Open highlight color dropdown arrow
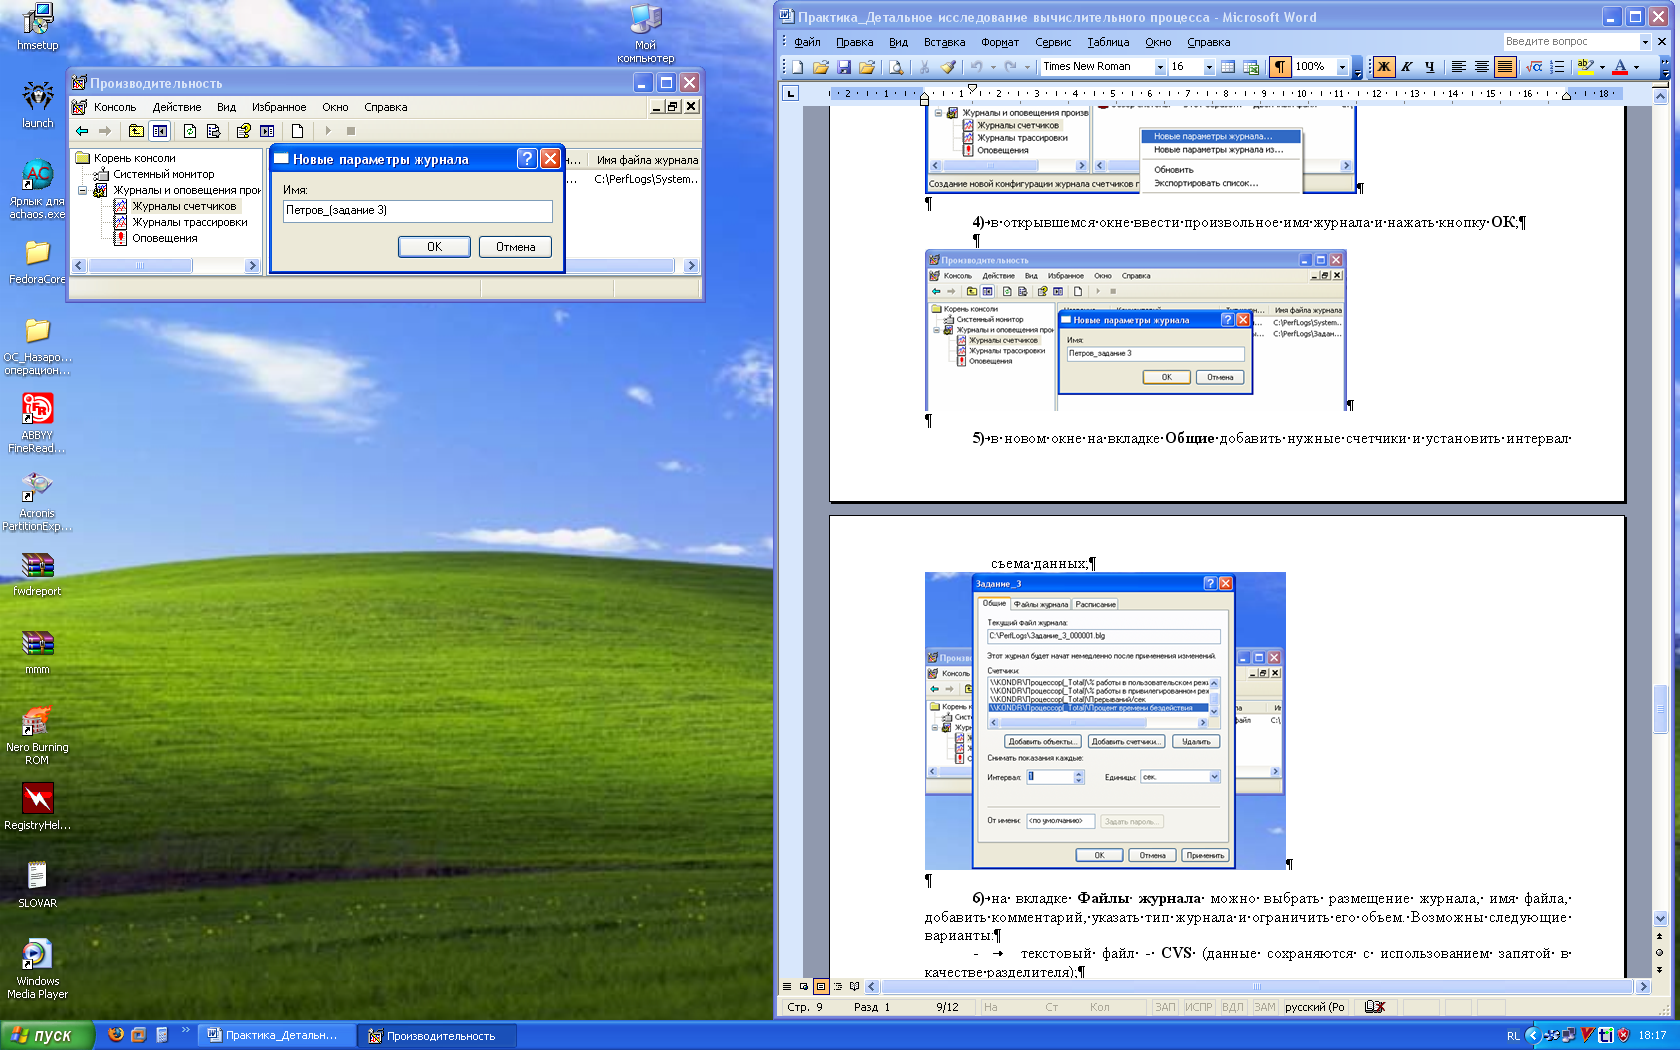This screenshot has width=1680, height=1050. tap(1602, 67)
